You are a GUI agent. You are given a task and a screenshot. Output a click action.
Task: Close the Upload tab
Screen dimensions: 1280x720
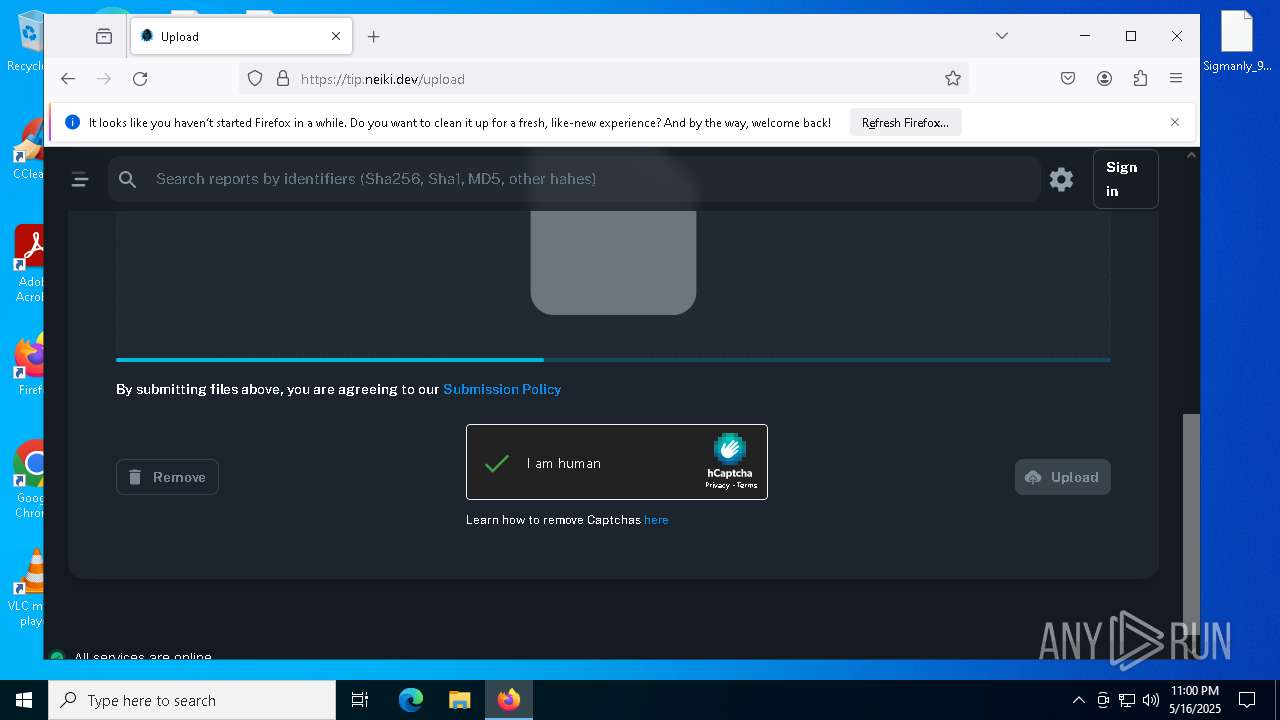(336, 36)
